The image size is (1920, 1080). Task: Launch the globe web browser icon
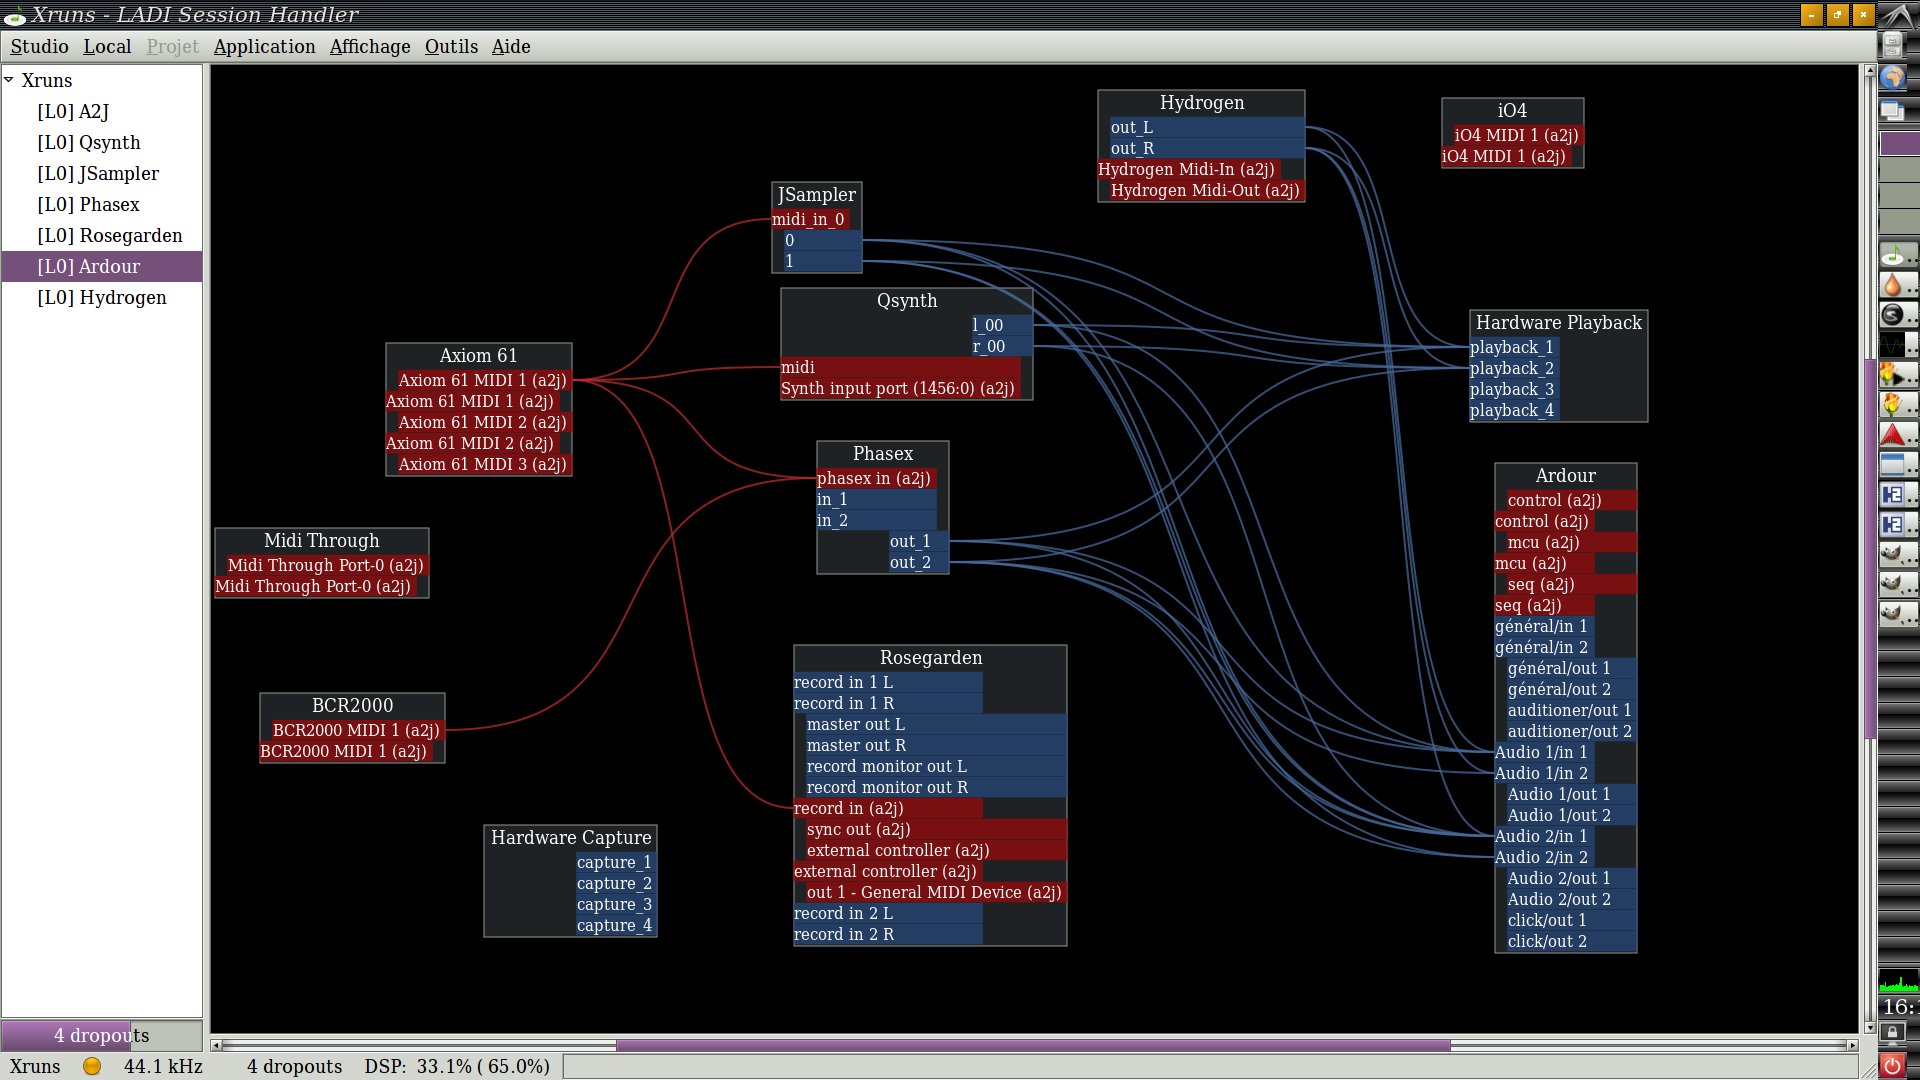[1892, 78]
